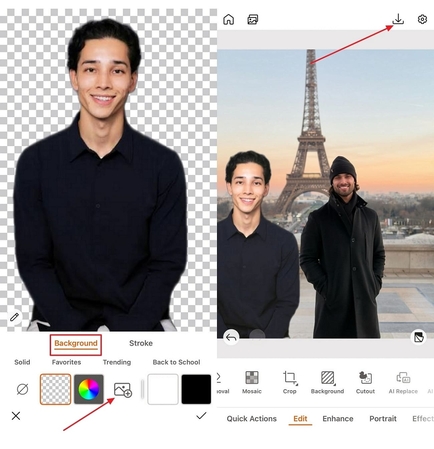Select the Solid category
434x449 pixels.
point(22,362)
